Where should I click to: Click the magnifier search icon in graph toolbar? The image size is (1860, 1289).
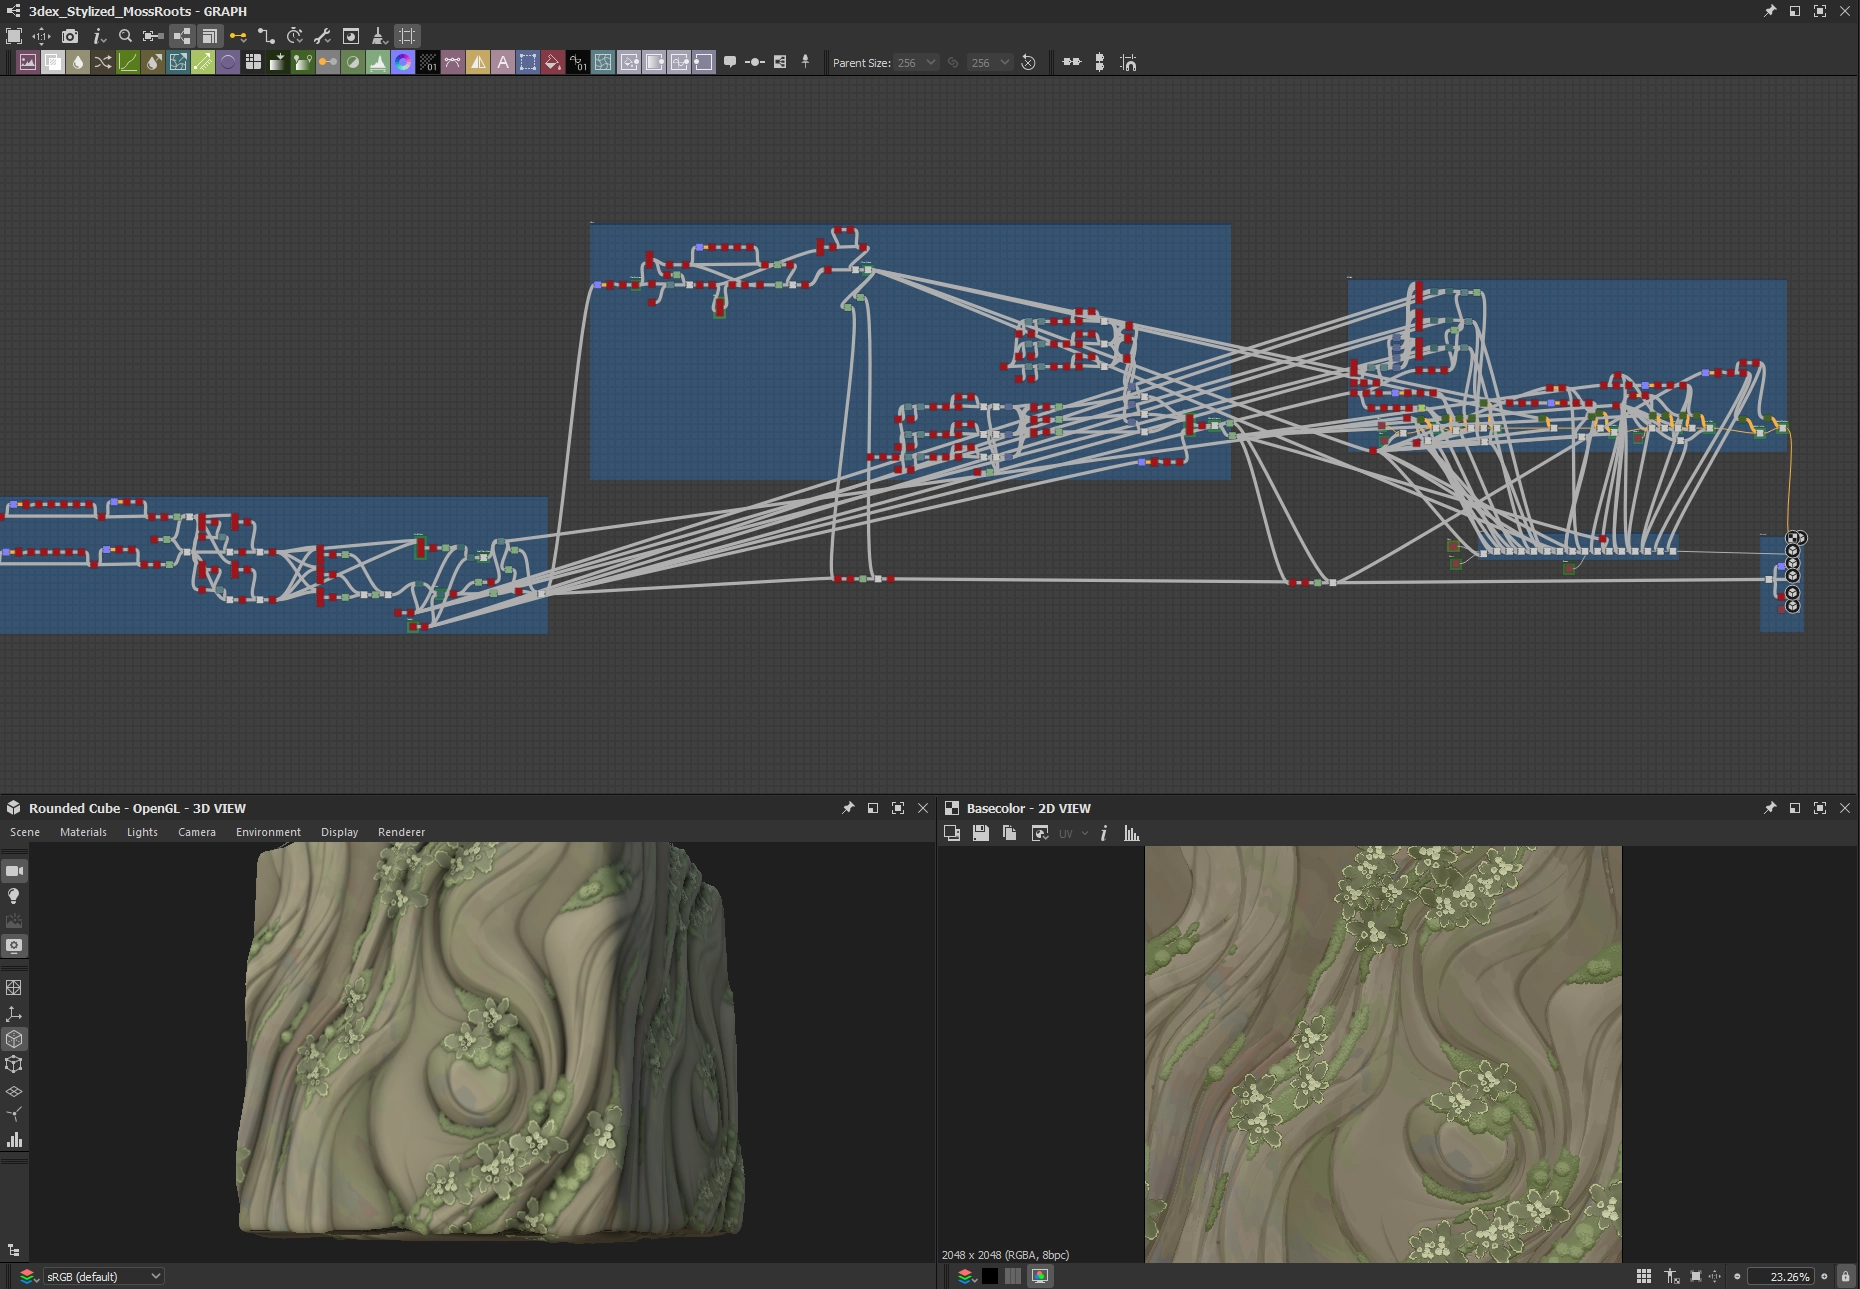(125, 36)
